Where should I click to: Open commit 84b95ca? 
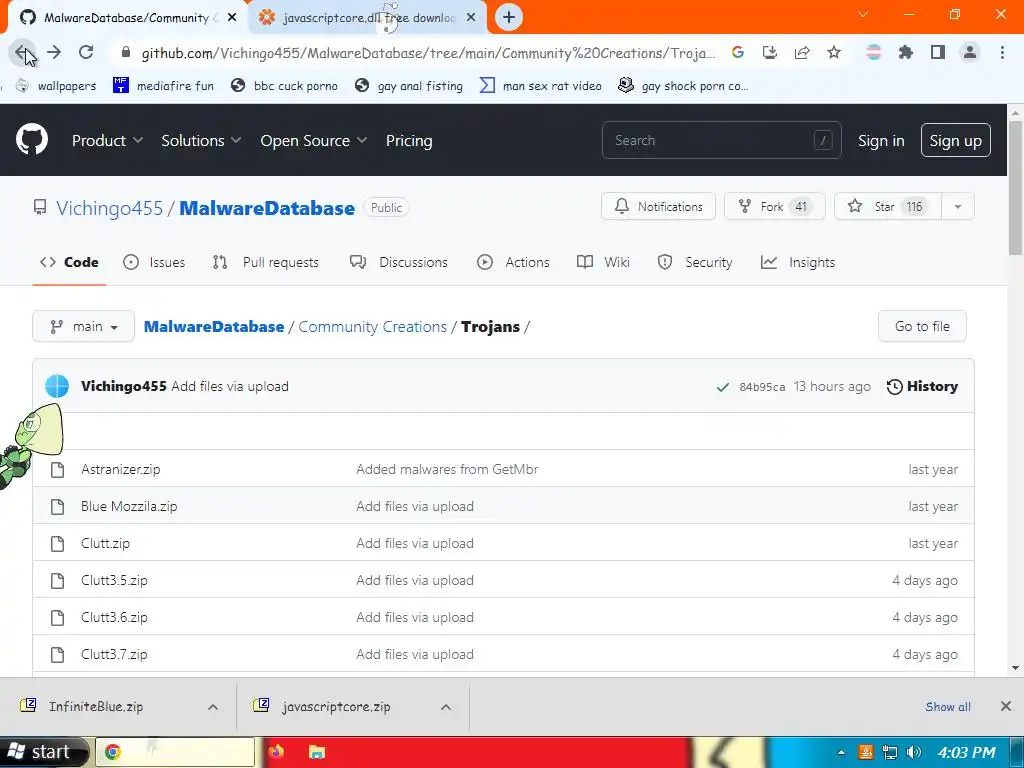(762, 387)
